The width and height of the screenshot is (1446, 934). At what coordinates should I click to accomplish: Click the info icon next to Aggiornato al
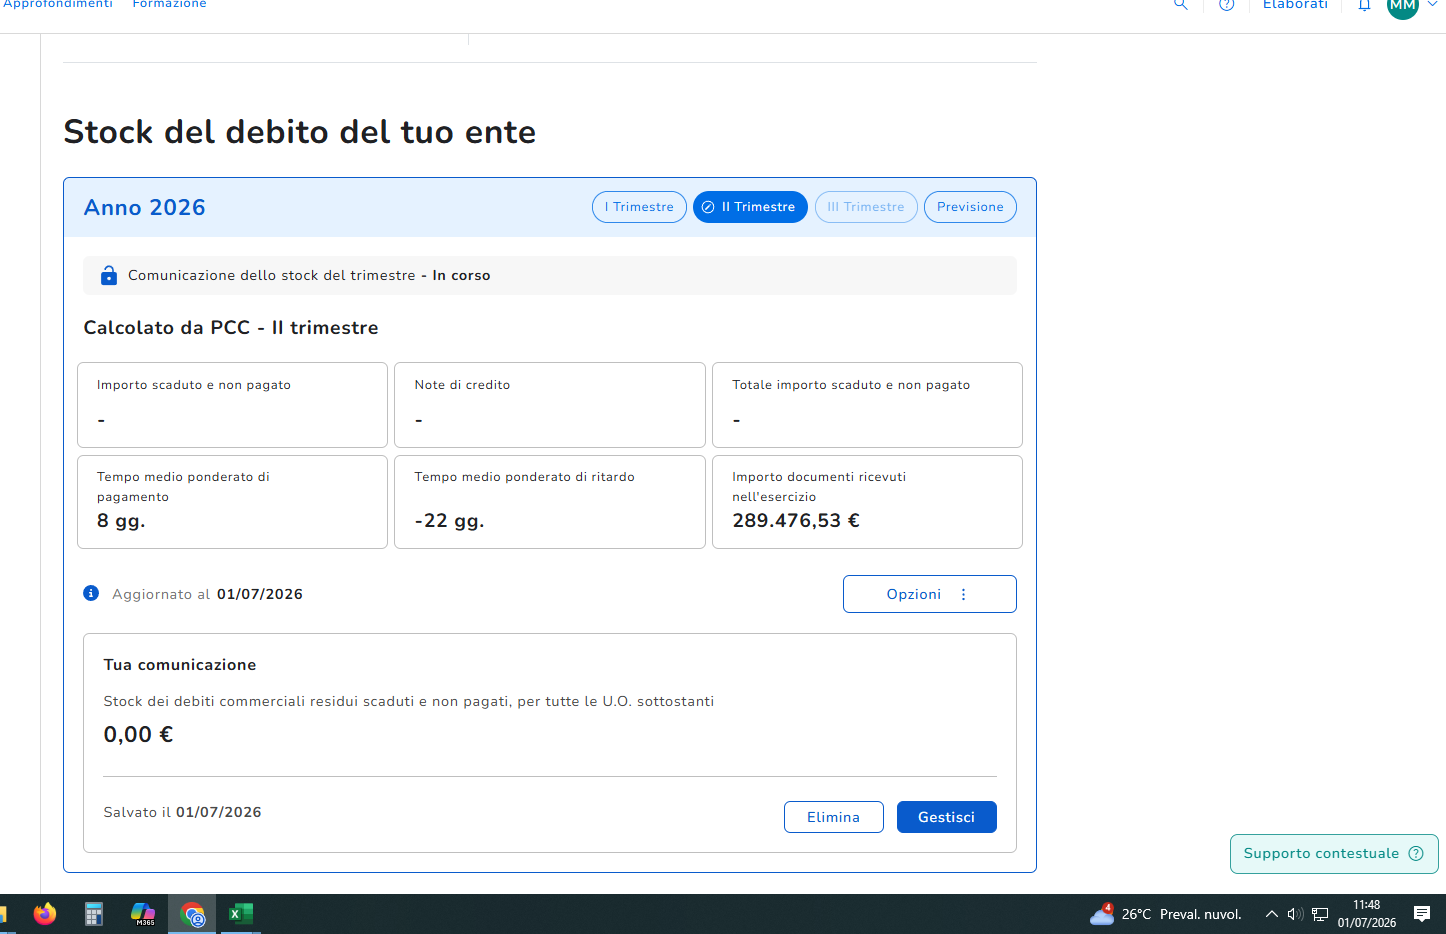click(91, 593)
